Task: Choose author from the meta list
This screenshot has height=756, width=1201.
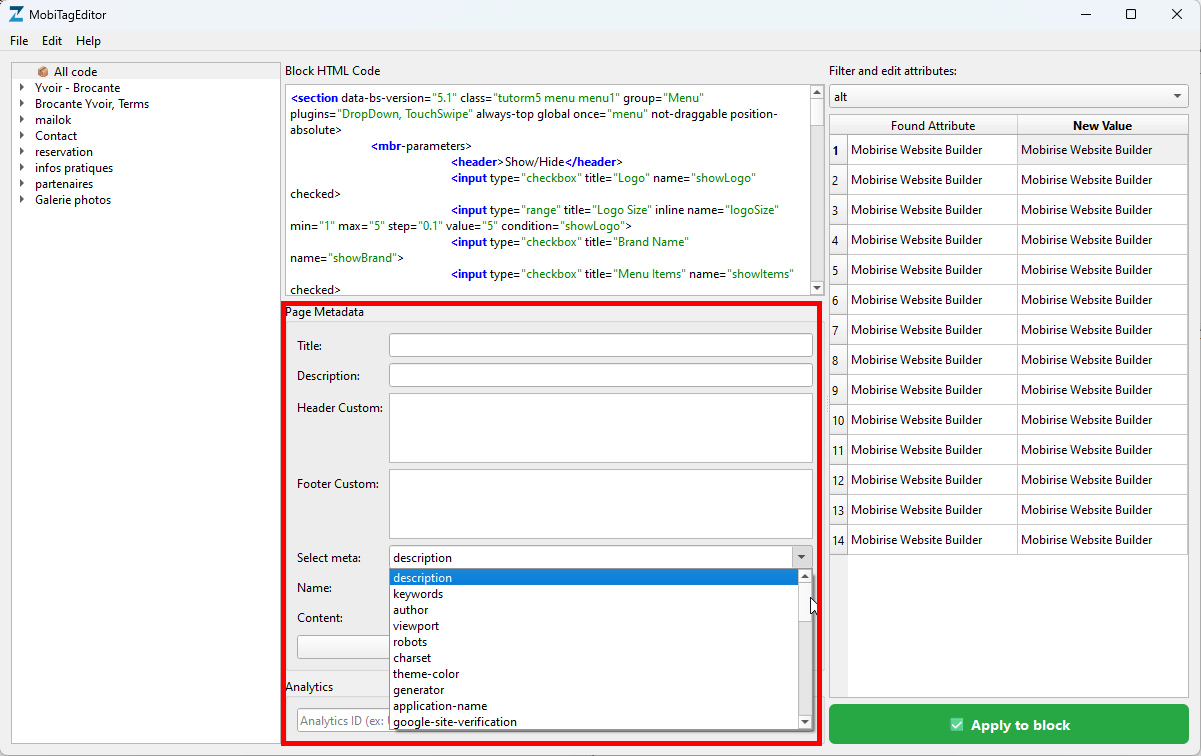Action: point(594,610)
